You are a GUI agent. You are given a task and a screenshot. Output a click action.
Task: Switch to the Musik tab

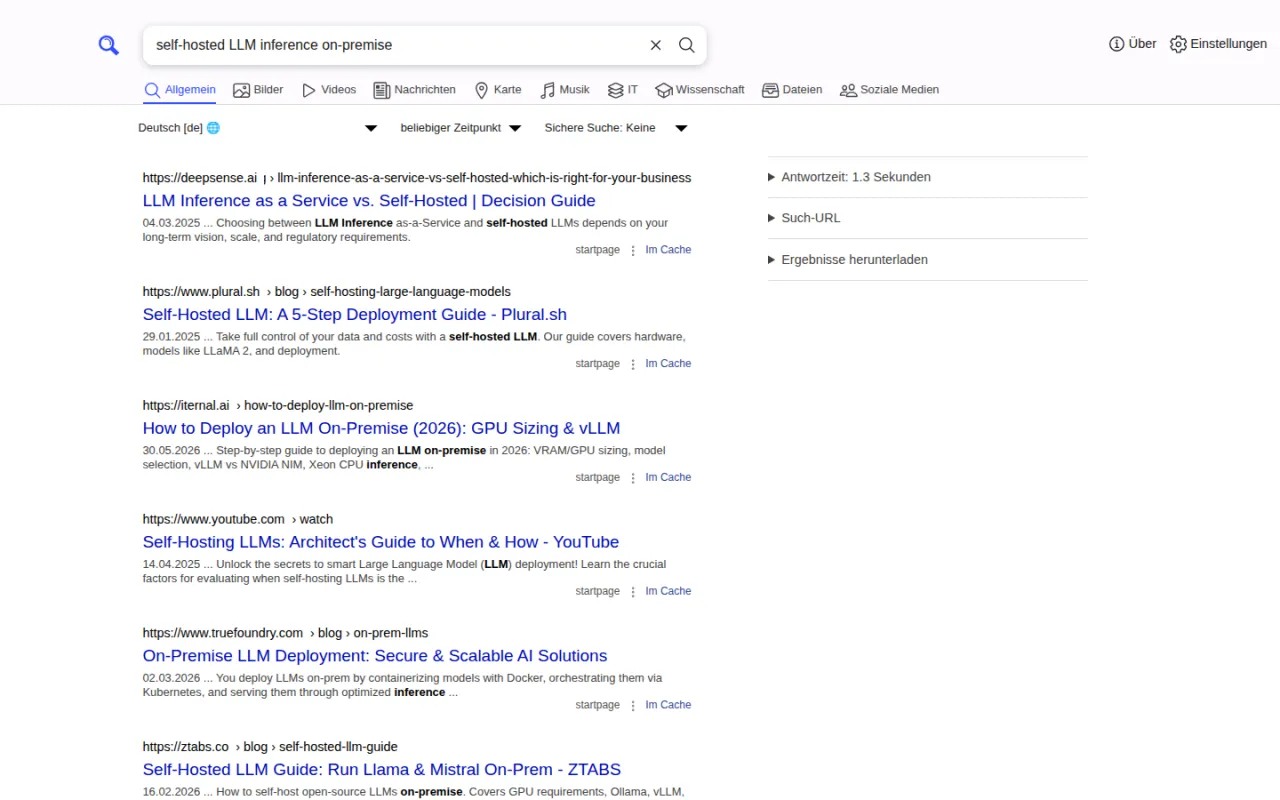click(x=565, y=90)
